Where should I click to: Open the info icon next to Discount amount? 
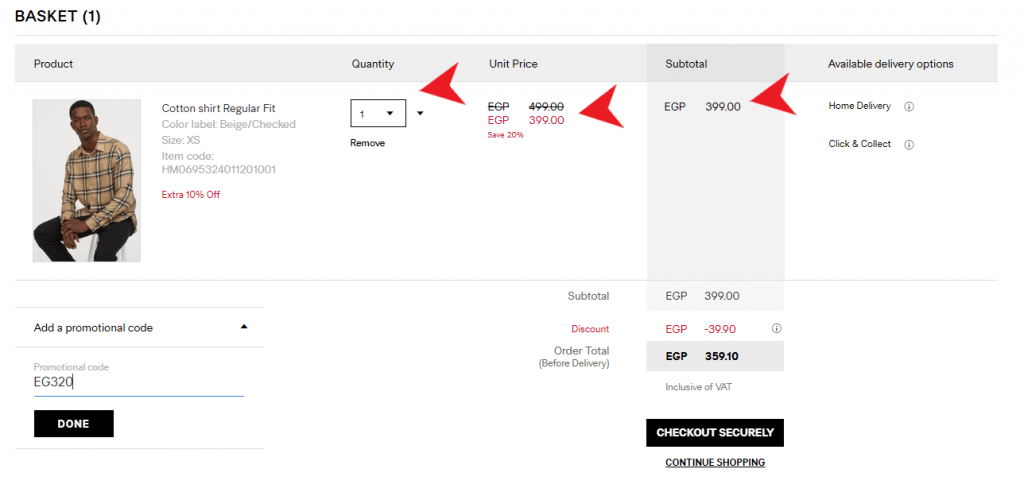point(777,328)
